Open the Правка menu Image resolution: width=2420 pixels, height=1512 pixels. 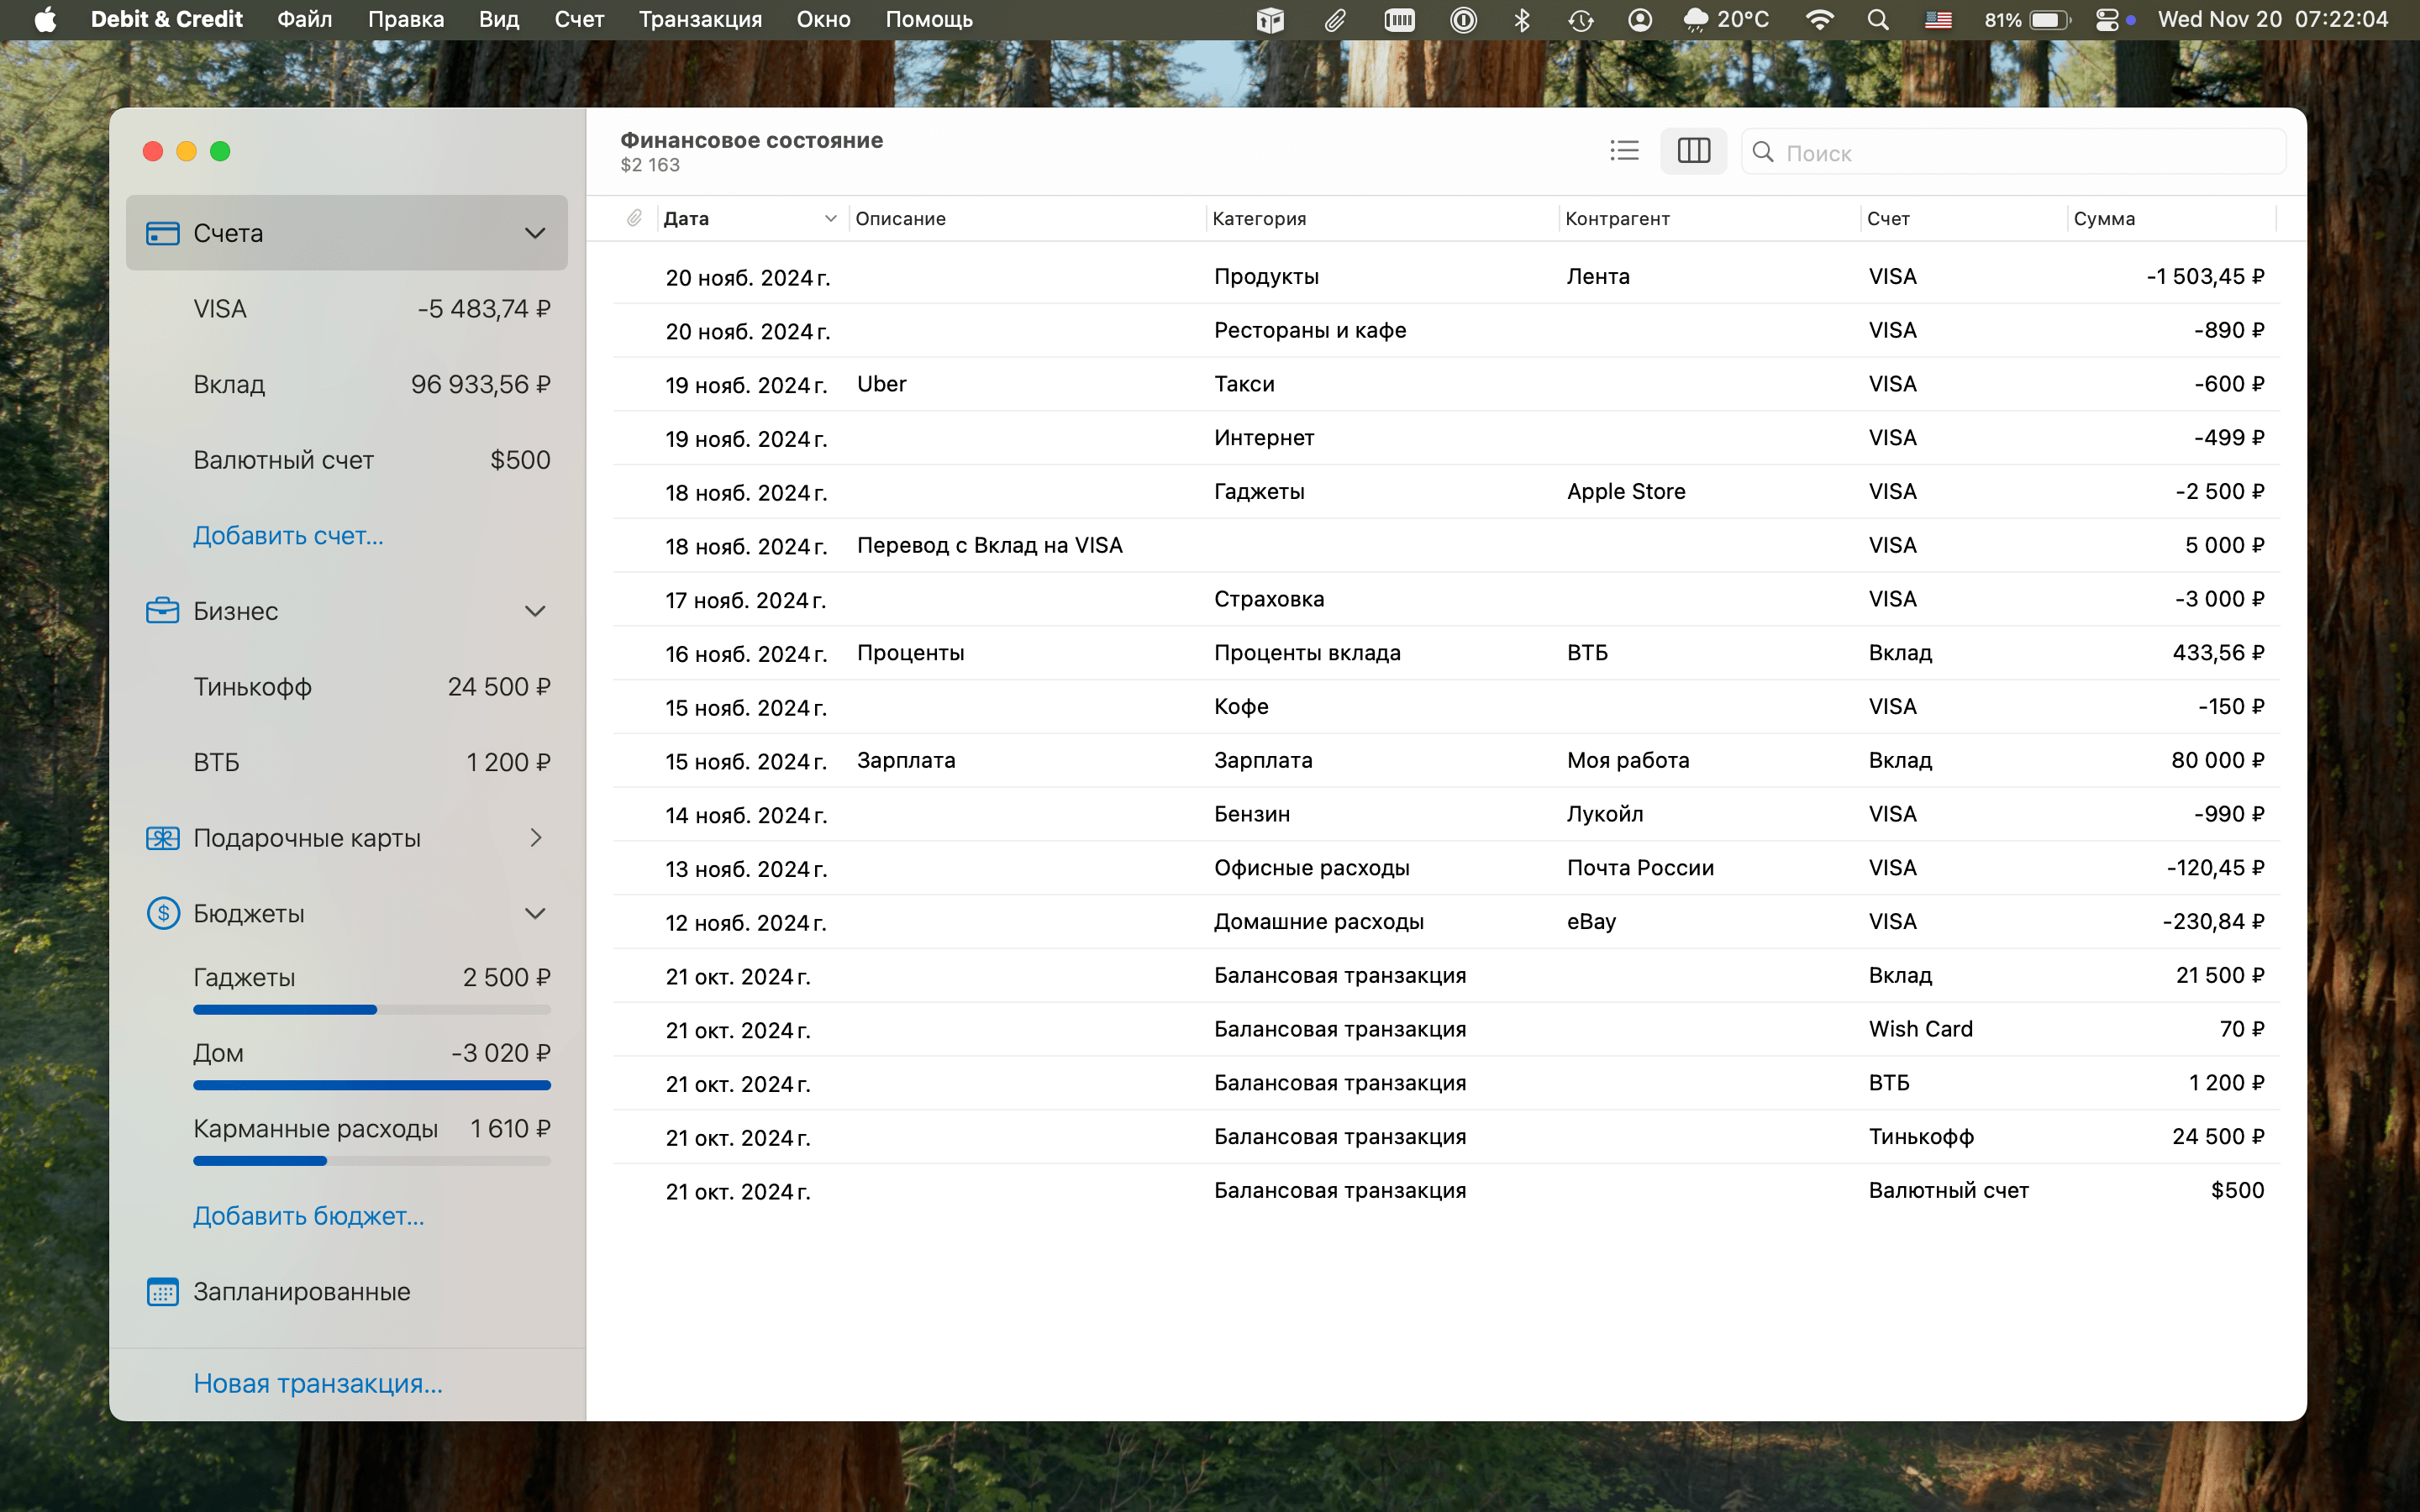coord(406,19)
